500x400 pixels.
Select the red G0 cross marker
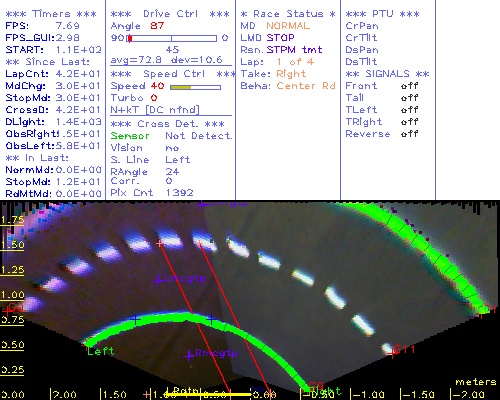7,310
